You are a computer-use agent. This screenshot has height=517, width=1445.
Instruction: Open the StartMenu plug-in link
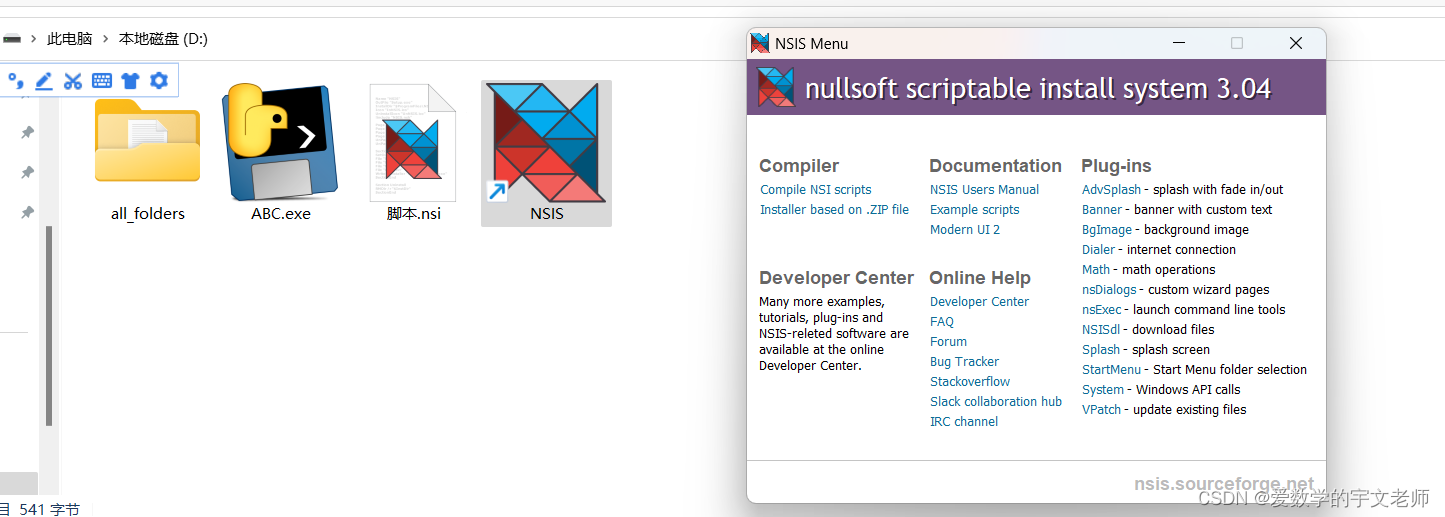1111,370
